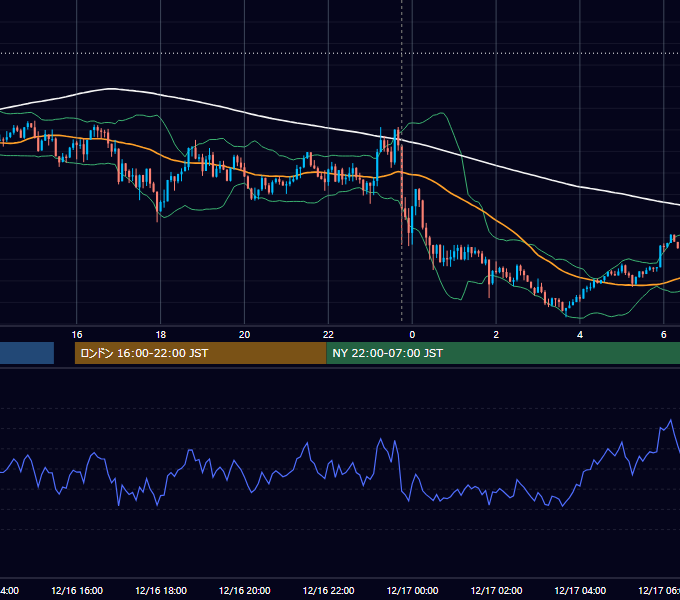Click the 16 hour label on upper chart
Image resolution: width=680 pixels, height=600 pixels.
(x=77, y=334)
